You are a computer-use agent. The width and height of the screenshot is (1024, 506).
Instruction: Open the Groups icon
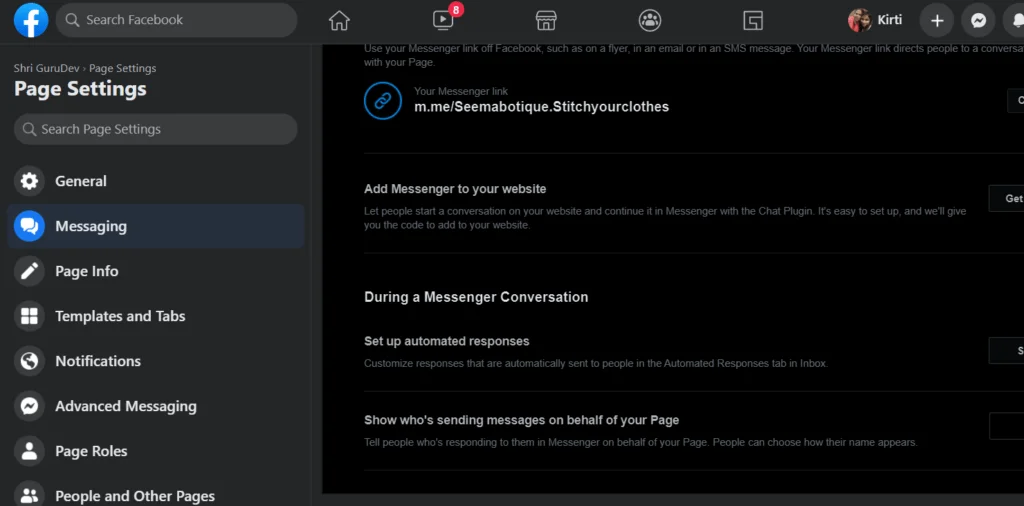650,20
